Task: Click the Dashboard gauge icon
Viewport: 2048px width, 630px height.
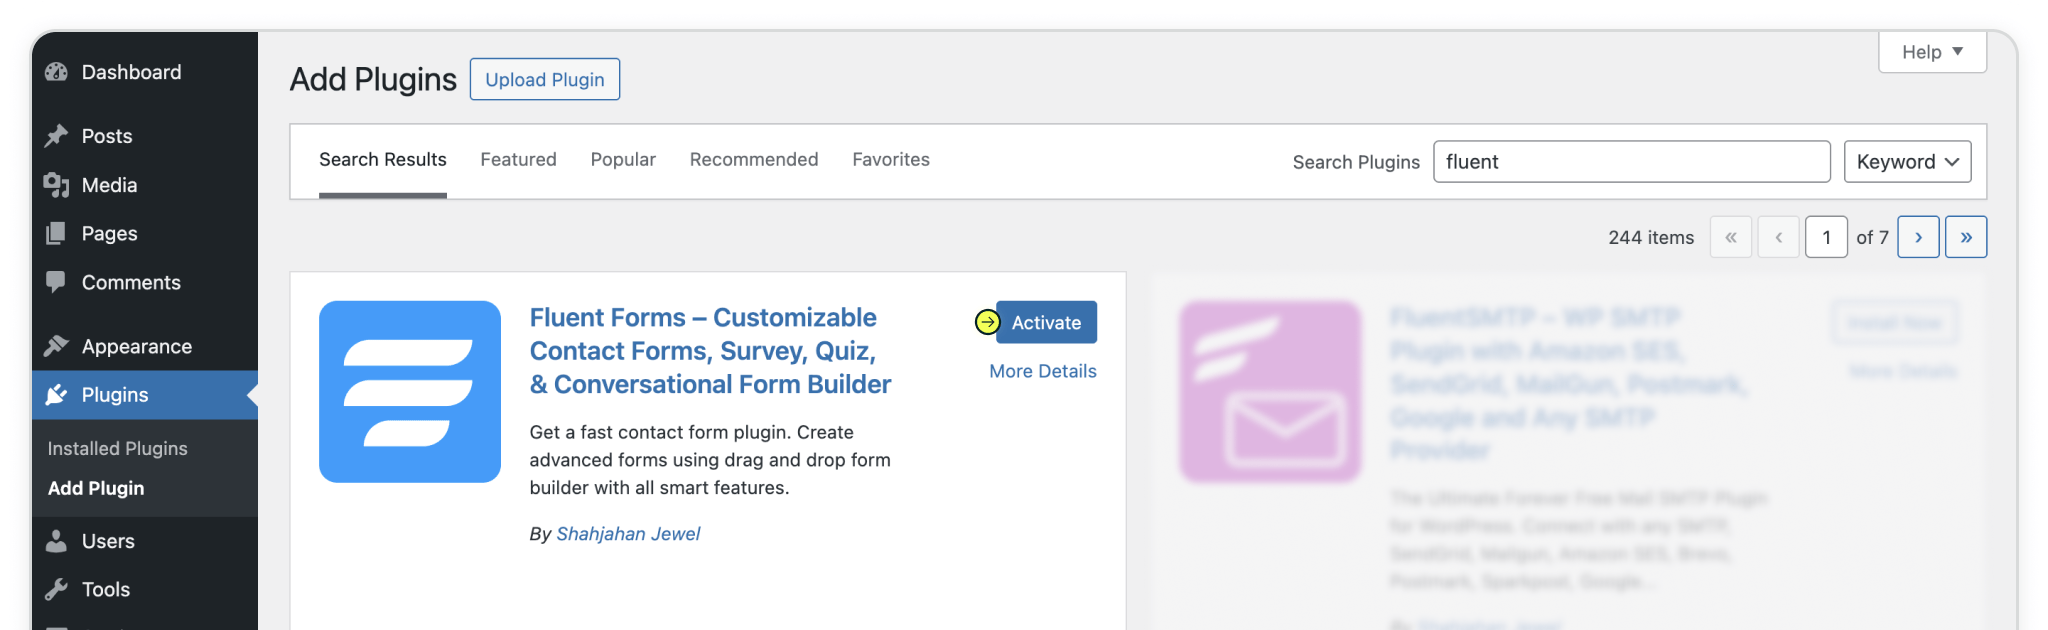Action: 57,72
